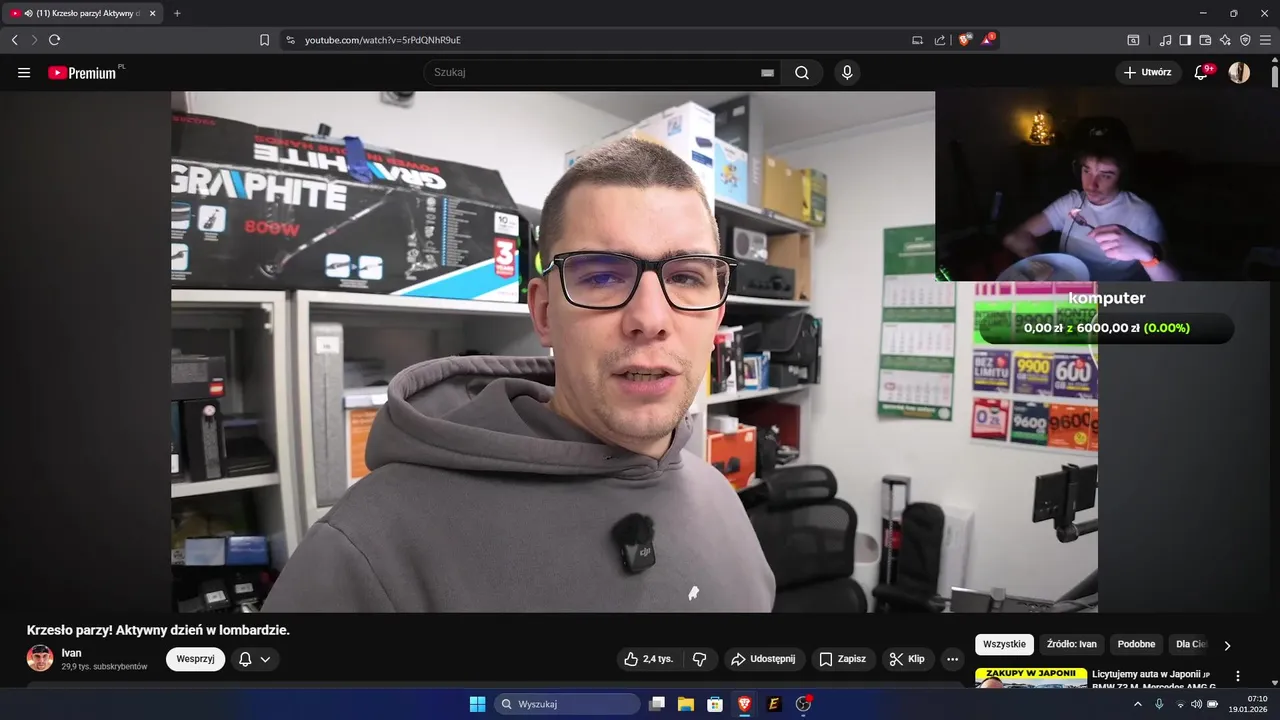Open the volume icon in system tray
Screen dimensions: 1280x720
pos(1196,704)
